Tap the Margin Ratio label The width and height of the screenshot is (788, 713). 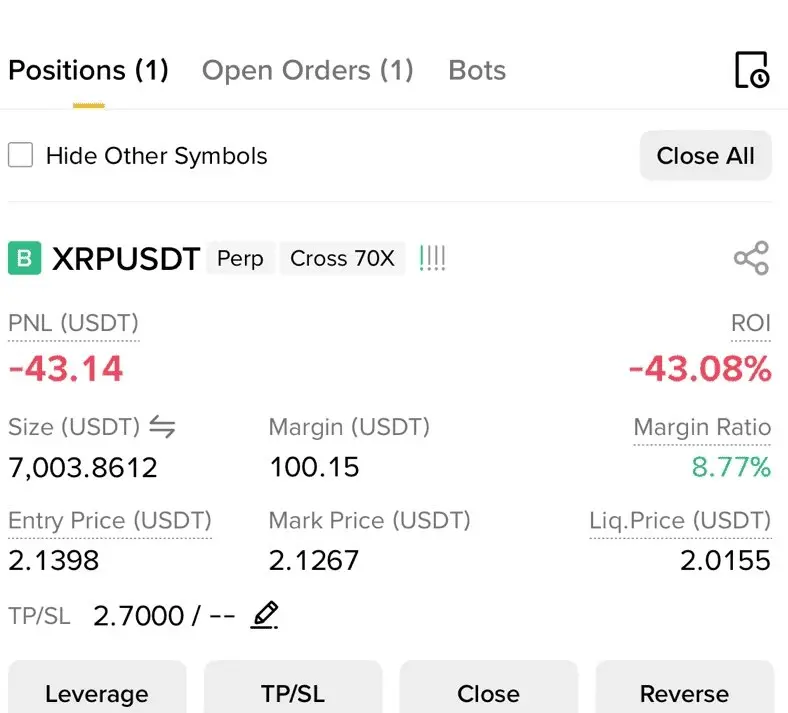[x=702, y=428]
